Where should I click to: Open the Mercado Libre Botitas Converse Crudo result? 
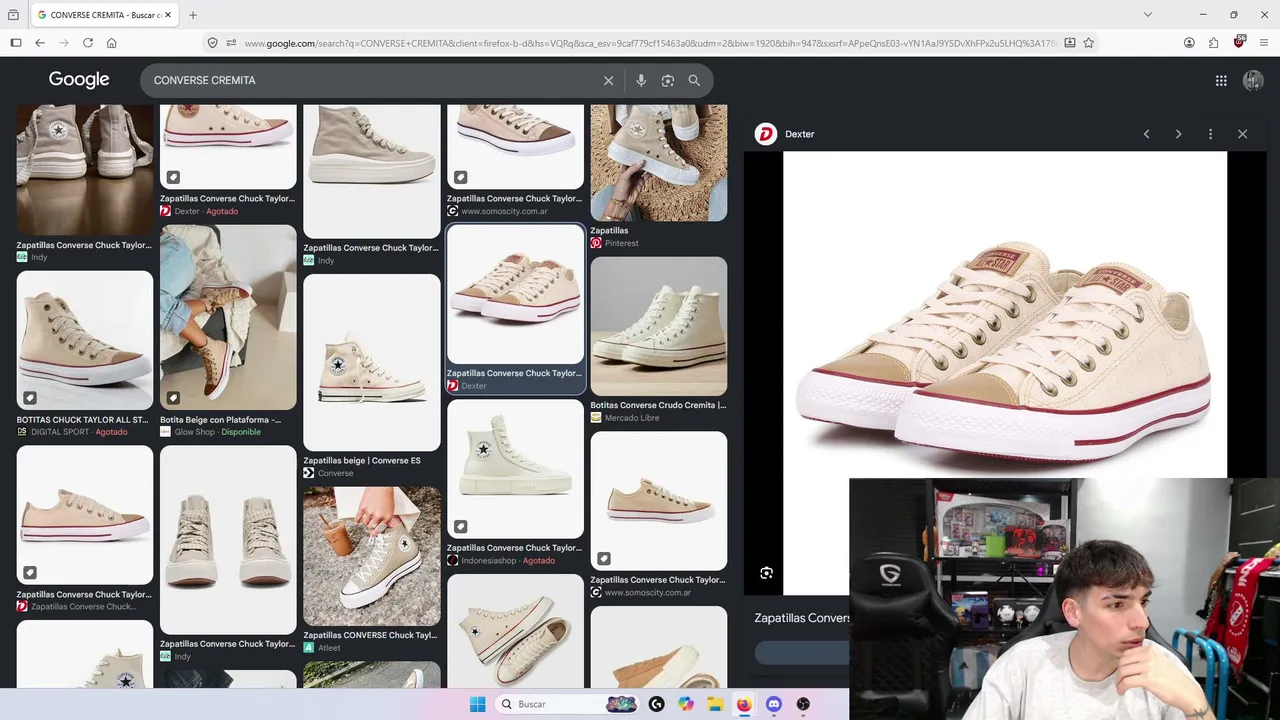click(x=659, y=326)
